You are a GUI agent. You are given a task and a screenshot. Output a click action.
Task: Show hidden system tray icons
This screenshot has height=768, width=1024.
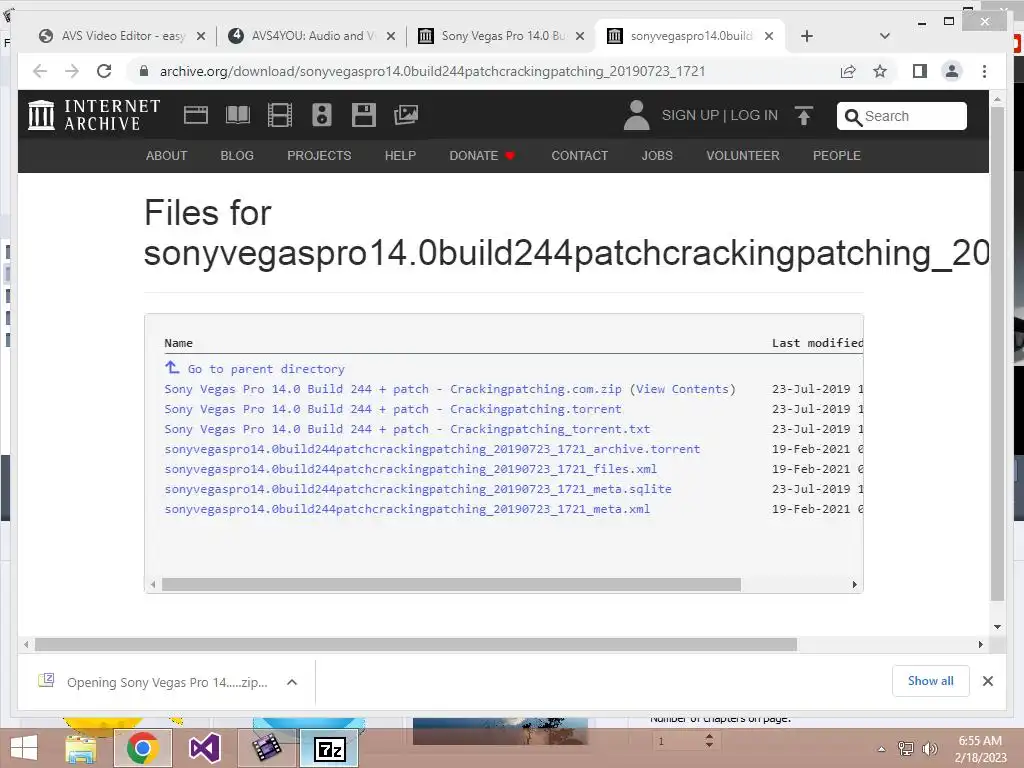point(882,749)
